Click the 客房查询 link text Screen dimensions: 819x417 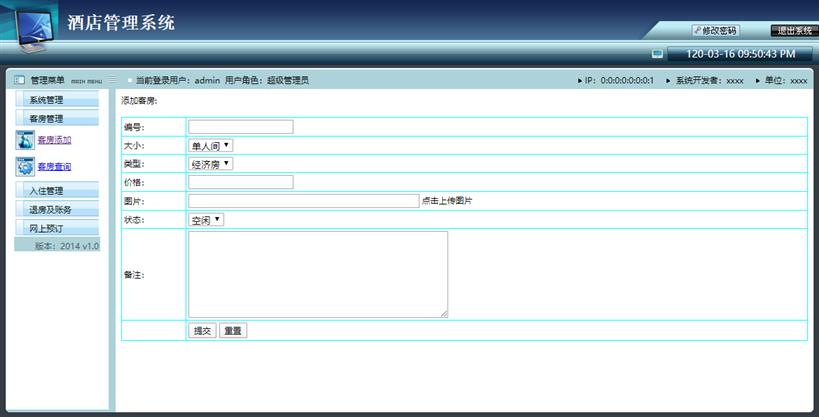pos(54,167)
